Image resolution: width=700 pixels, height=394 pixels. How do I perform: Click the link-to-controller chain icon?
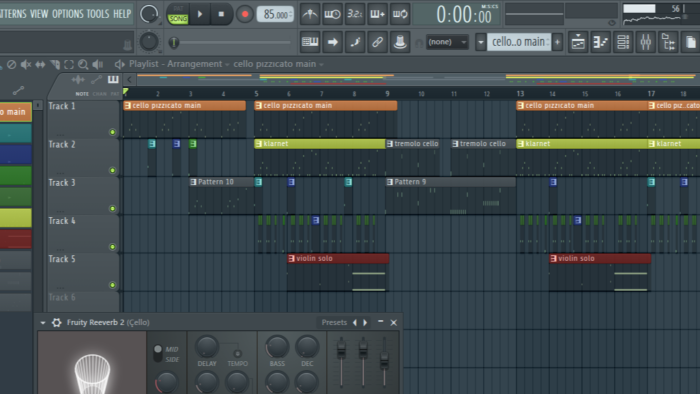click(377, 42)
